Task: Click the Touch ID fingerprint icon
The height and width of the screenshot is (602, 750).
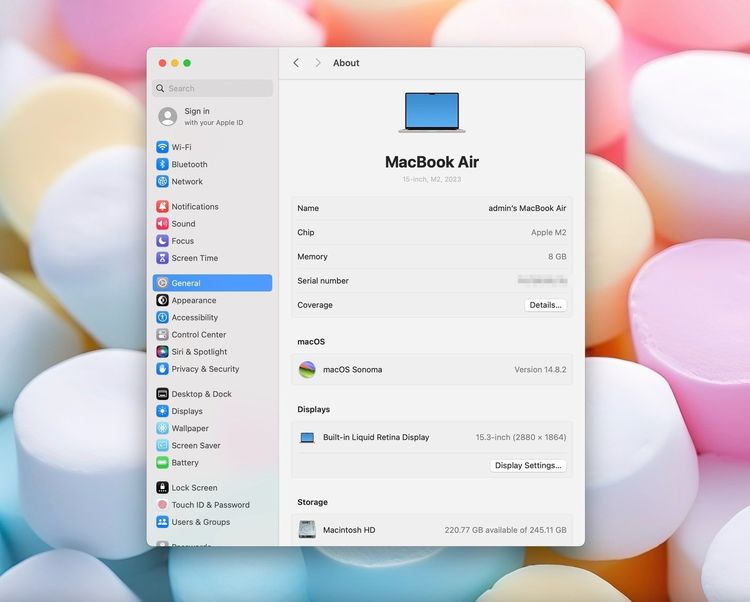Action: pyautogui.click(x=162, y=504)
